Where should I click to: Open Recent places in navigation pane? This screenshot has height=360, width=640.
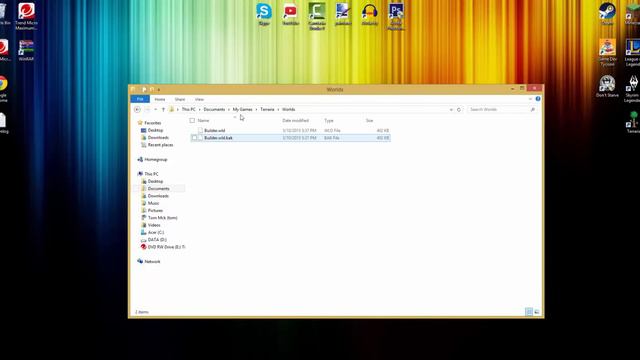[x=160, y=145]
